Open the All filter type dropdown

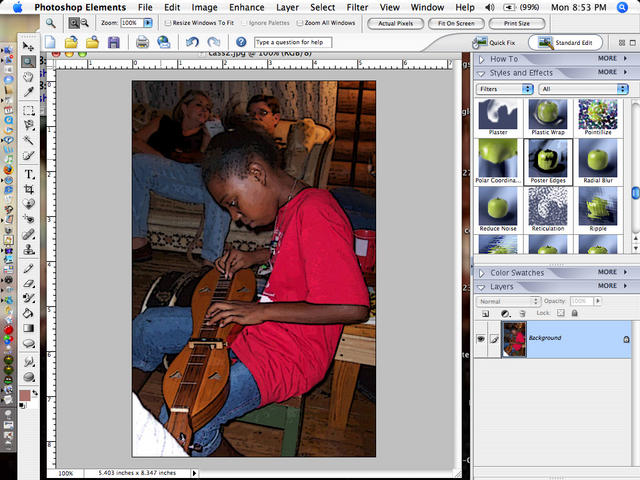tap(583, 89)
